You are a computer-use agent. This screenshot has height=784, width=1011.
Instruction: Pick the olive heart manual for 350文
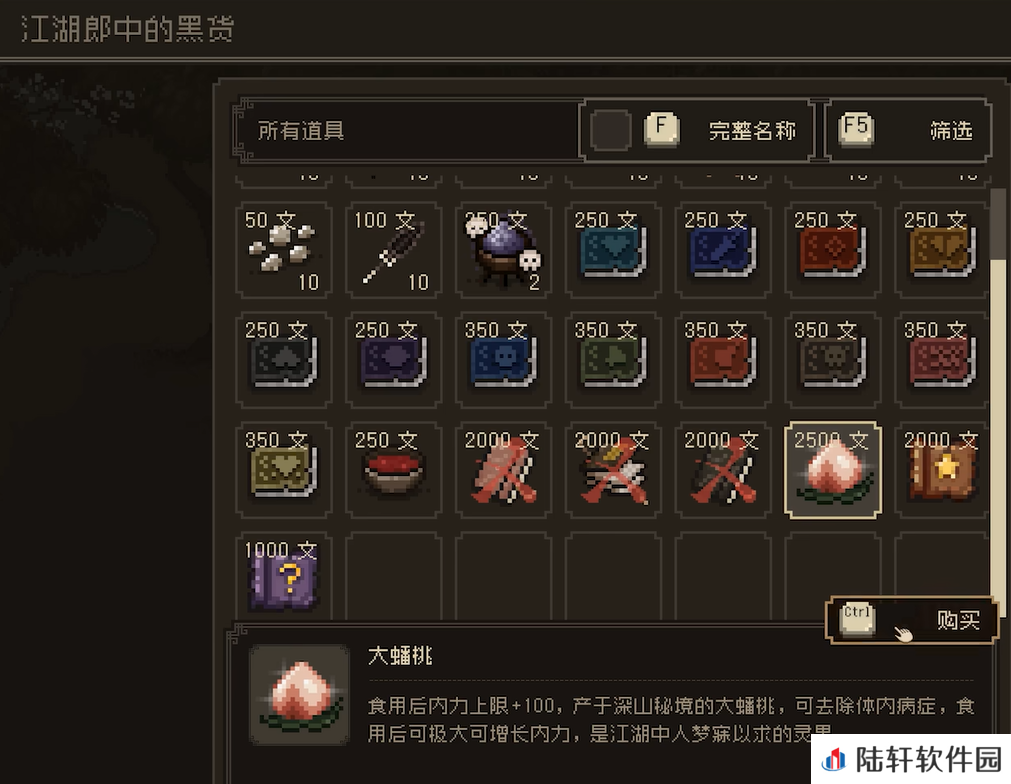(x=284, y=470)
